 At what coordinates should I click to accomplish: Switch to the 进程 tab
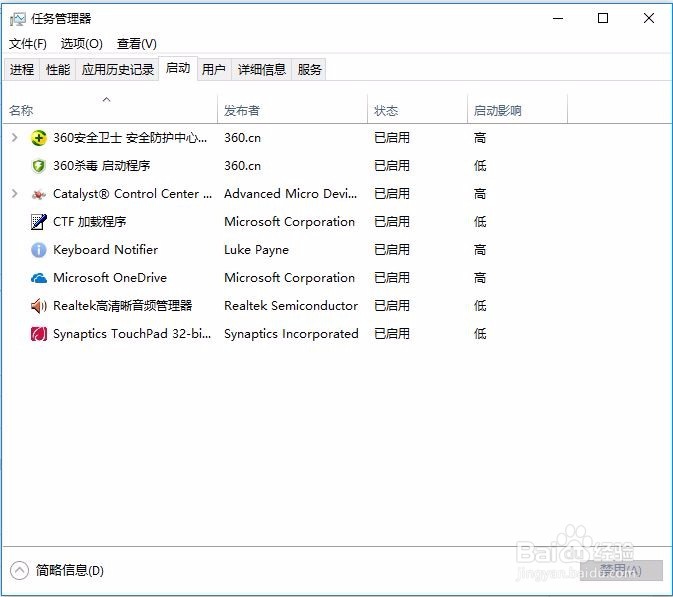point(21,70)
